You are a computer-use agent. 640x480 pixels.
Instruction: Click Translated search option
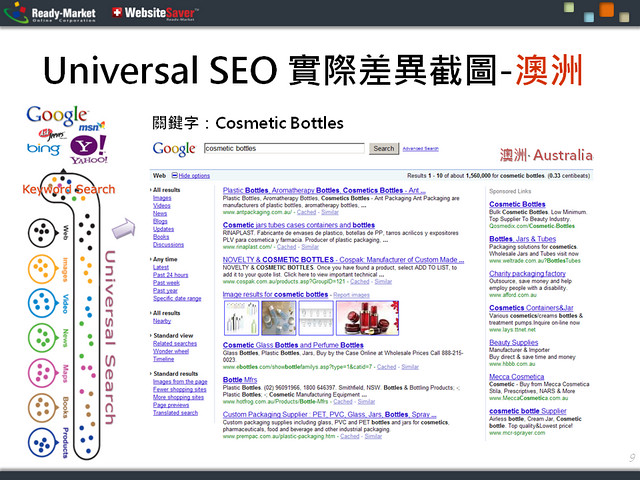[175, 413]
